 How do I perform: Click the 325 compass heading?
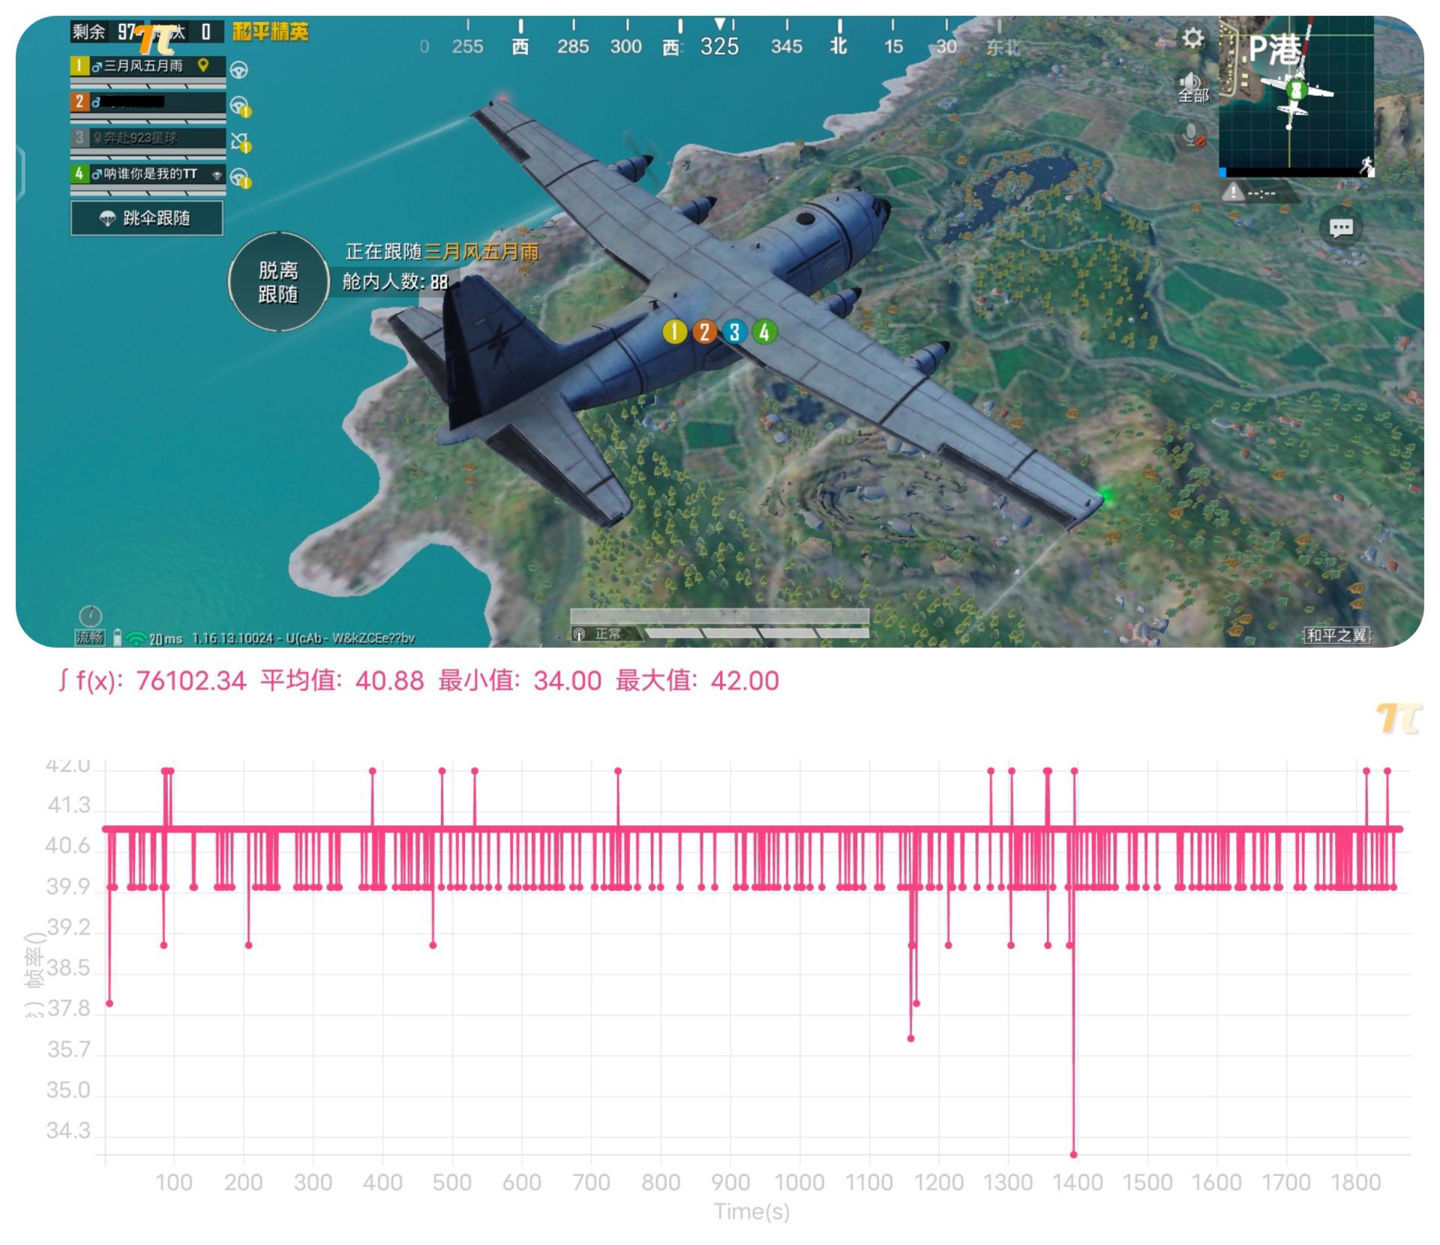point(720,46)
